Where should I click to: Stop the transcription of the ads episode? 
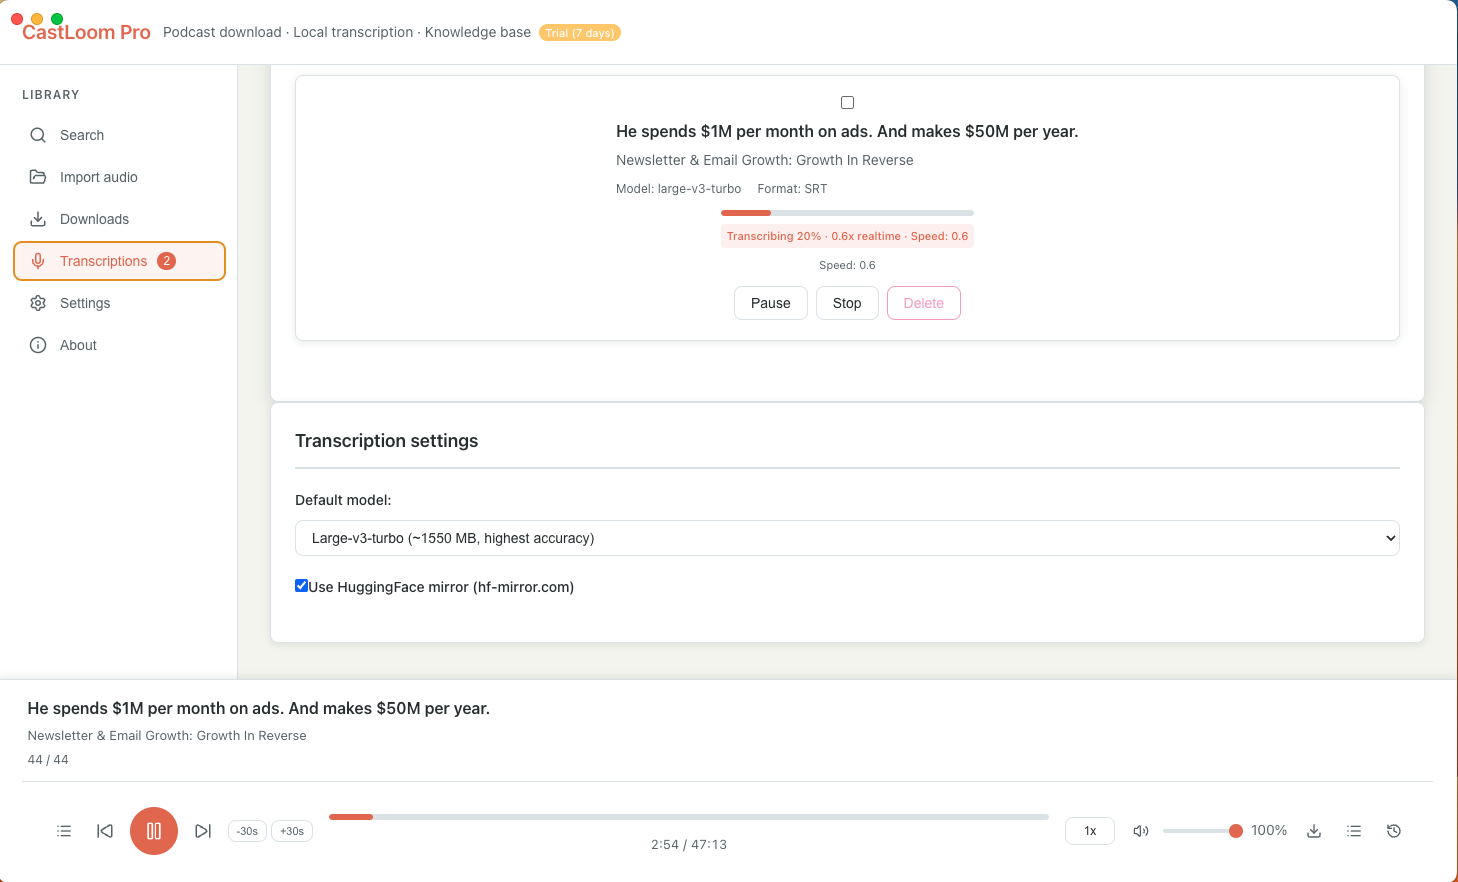(x=846, y=303)
